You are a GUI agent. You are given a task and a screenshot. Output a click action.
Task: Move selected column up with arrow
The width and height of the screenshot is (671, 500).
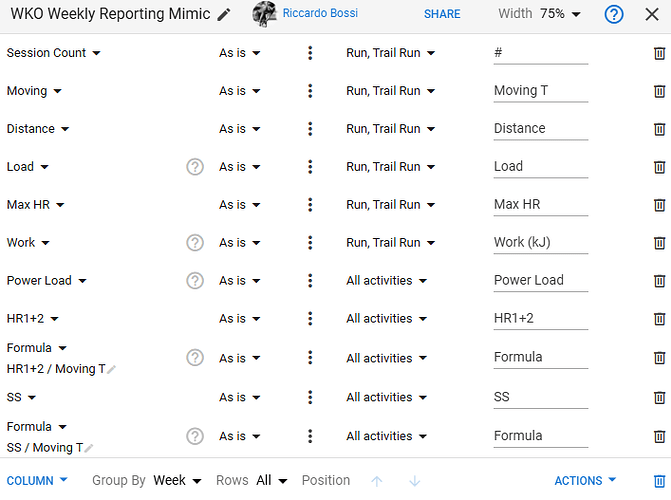(x=377, y=481)
